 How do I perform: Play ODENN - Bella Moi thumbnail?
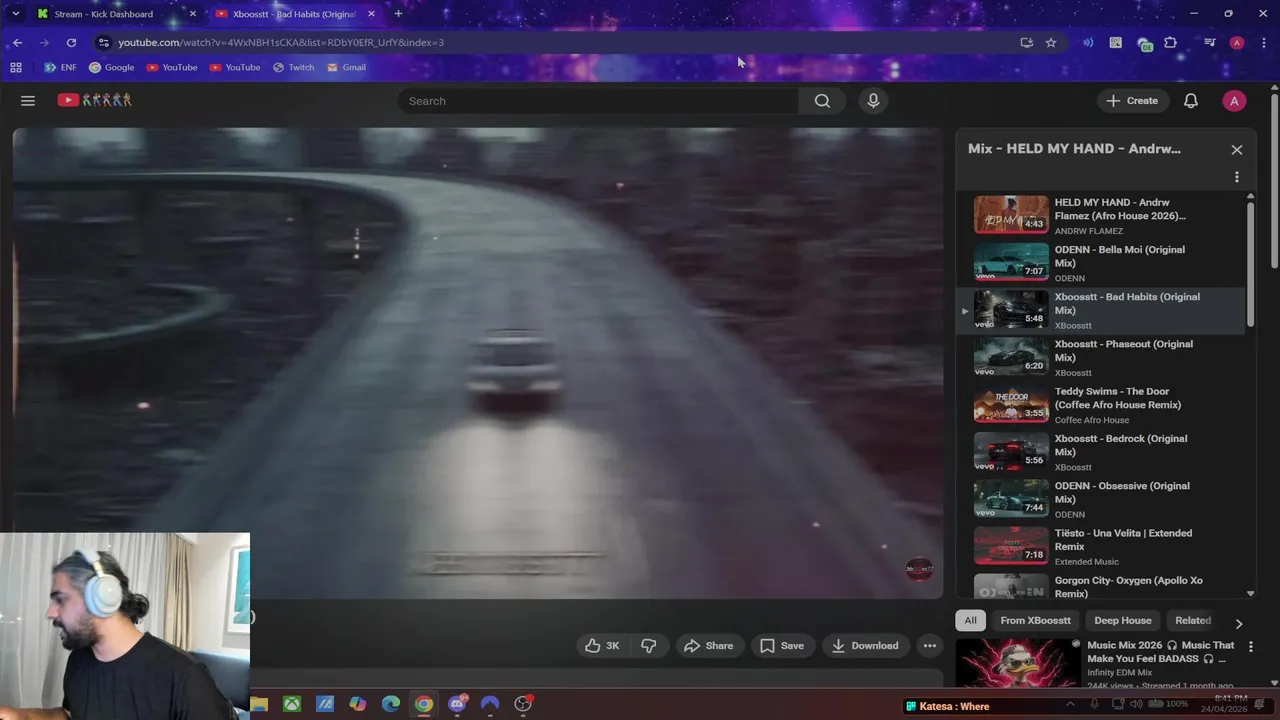1011,263
